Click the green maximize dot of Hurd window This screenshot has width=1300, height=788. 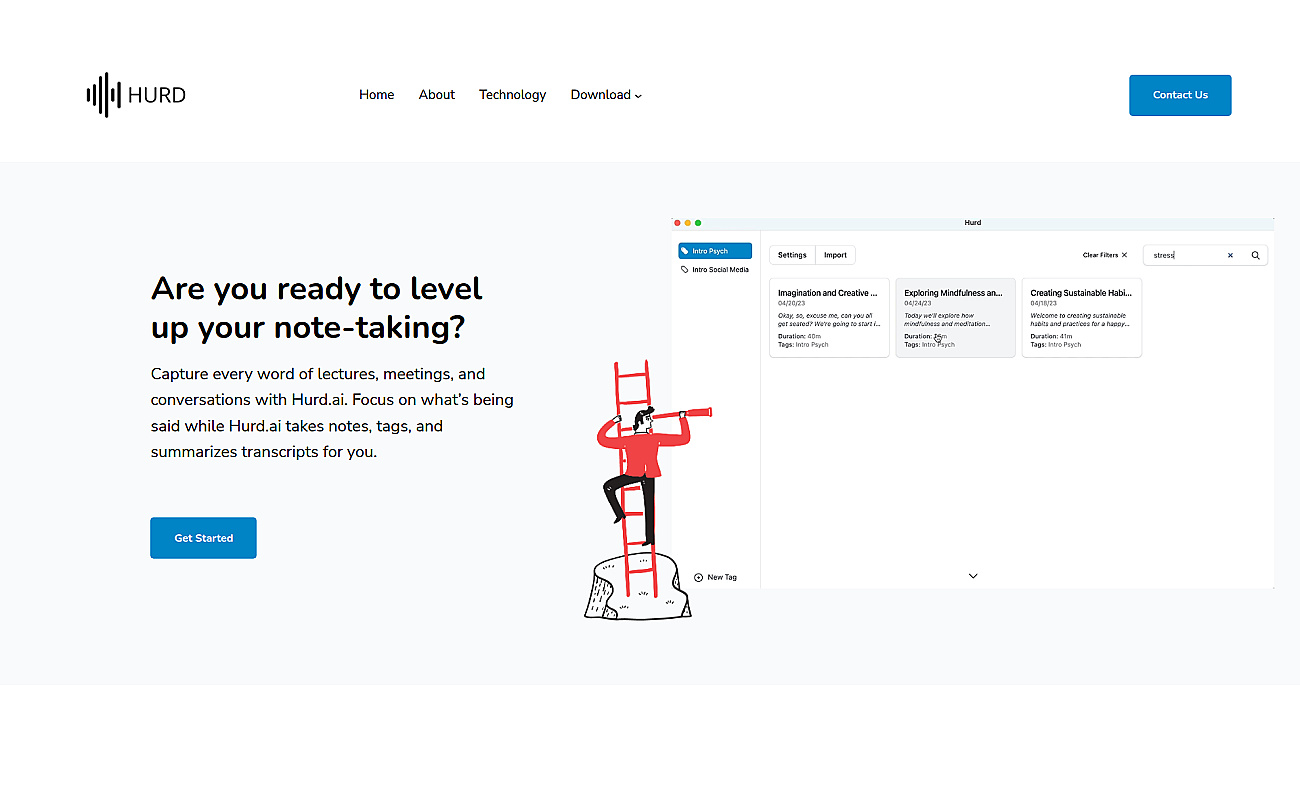tap(698, 222)
